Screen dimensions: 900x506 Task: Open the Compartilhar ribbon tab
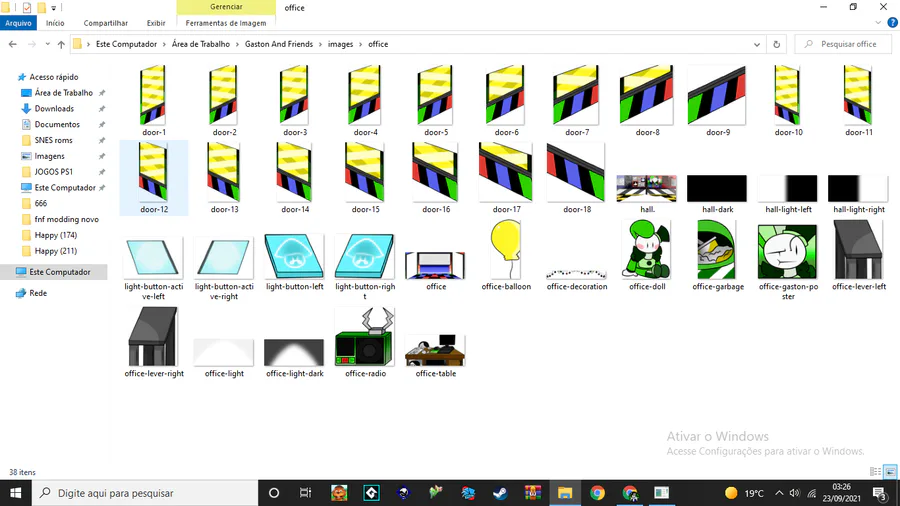click(106, 23)
